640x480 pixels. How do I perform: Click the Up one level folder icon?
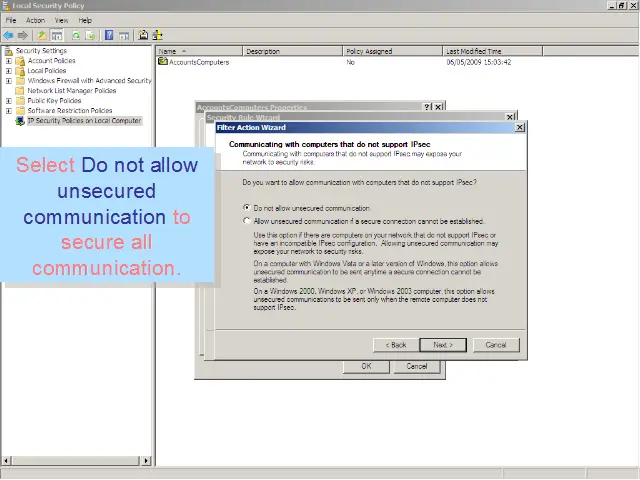point(42,35)
